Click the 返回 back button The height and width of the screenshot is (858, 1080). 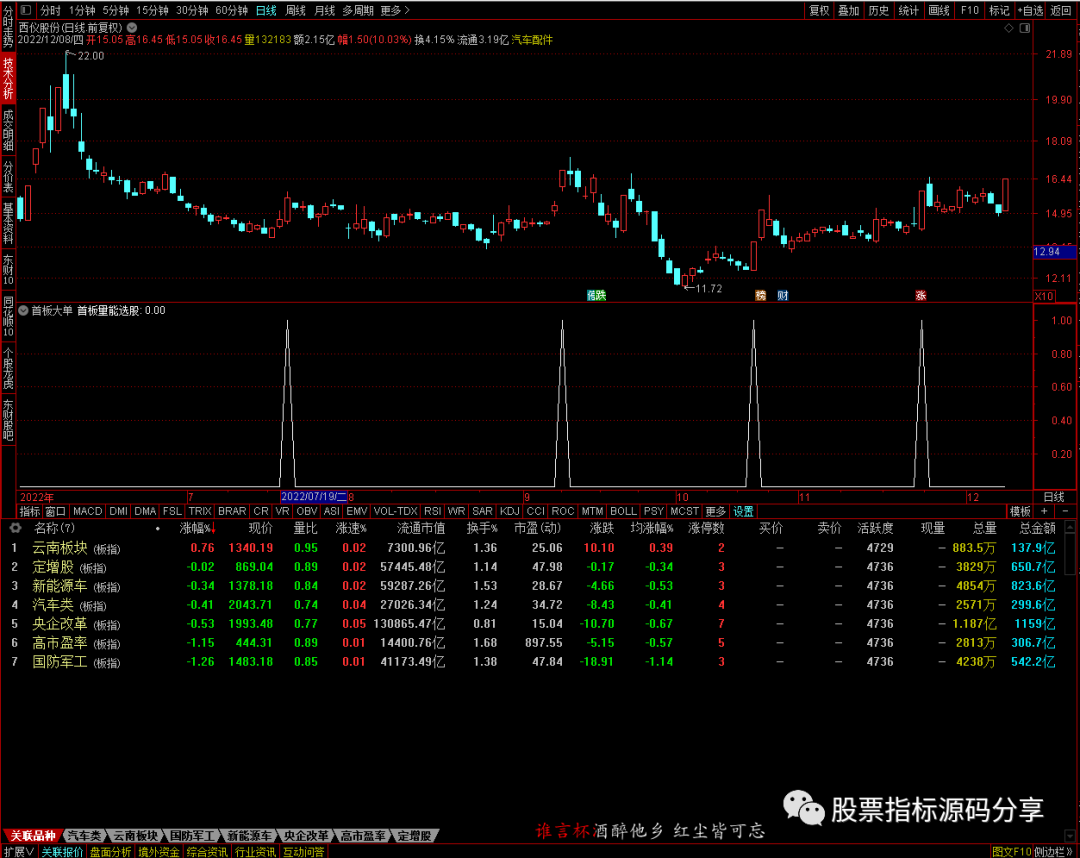click(1061, 10)
